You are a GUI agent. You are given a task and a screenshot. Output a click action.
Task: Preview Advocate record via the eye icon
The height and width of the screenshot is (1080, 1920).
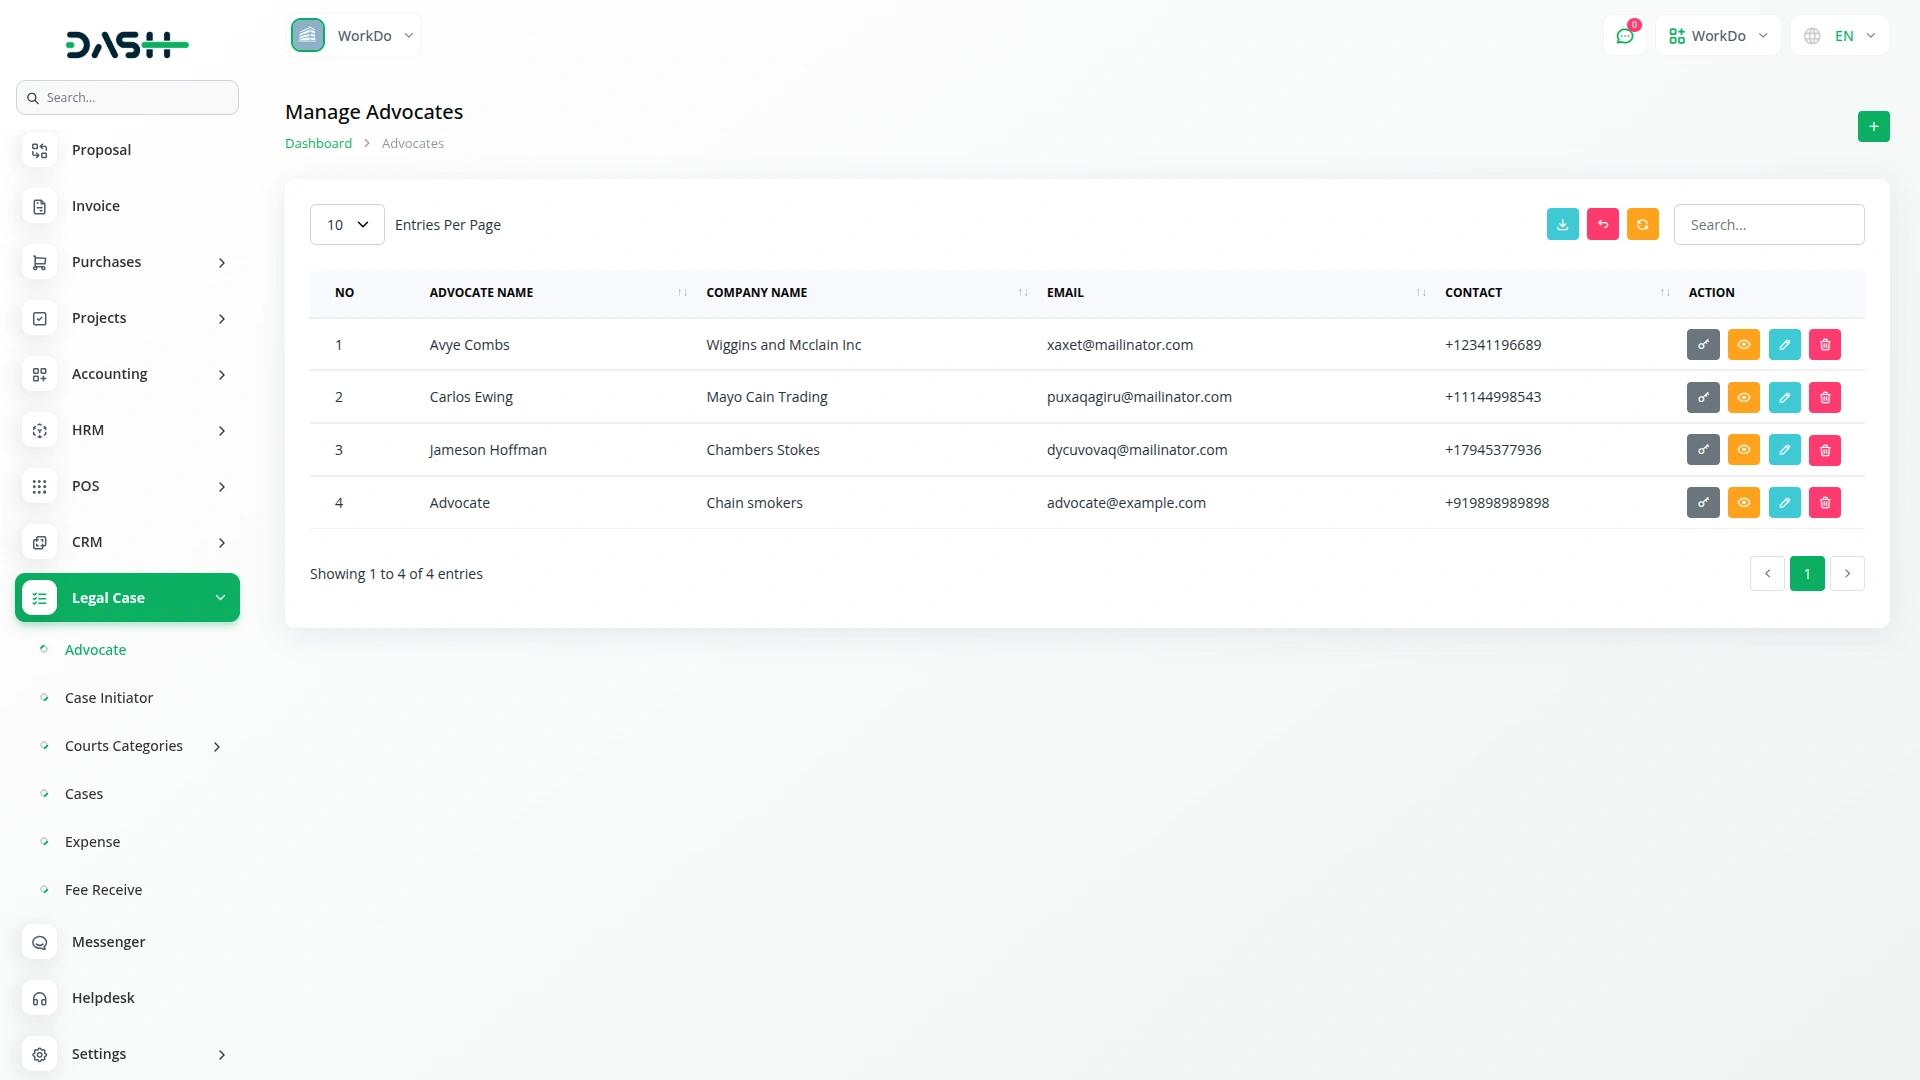1744,502
